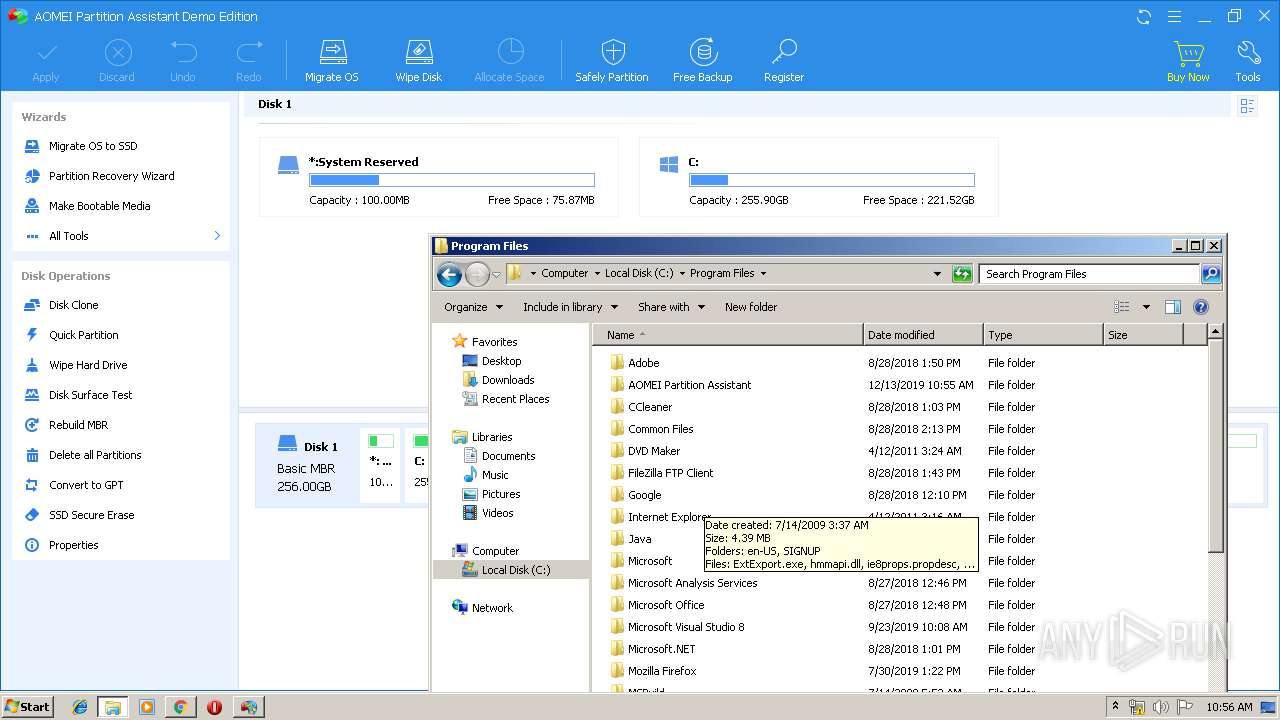Click Migrate OS toolbar icon
The image size is (1280, 720).
click(331, 60)
